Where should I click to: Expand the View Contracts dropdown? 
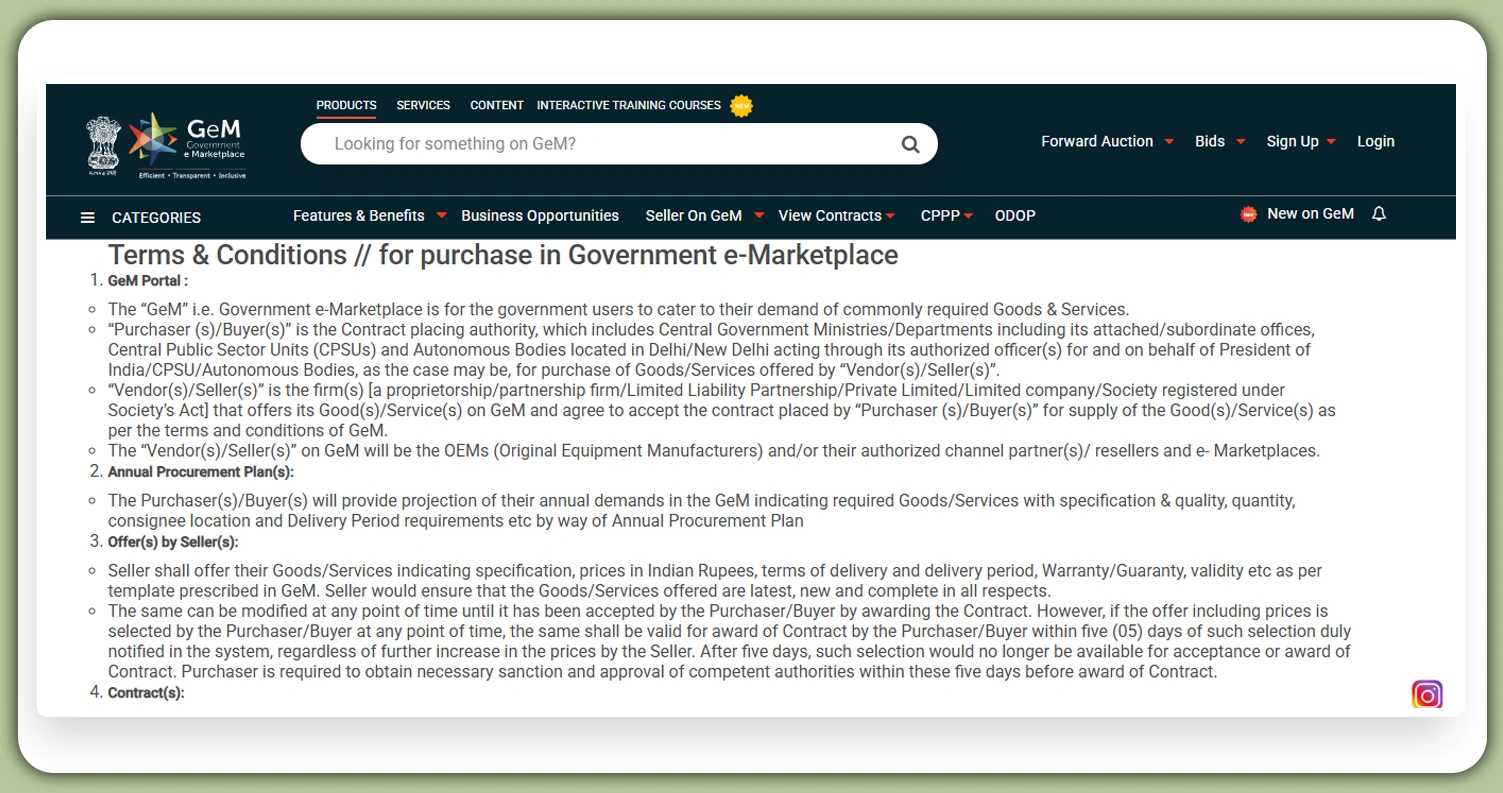point(830,215)
